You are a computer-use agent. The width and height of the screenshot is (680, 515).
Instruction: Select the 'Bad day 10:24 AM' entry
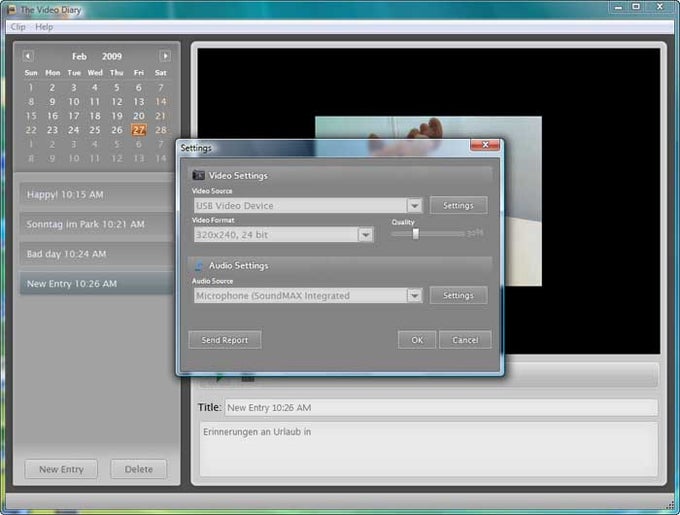pos(96,254)
